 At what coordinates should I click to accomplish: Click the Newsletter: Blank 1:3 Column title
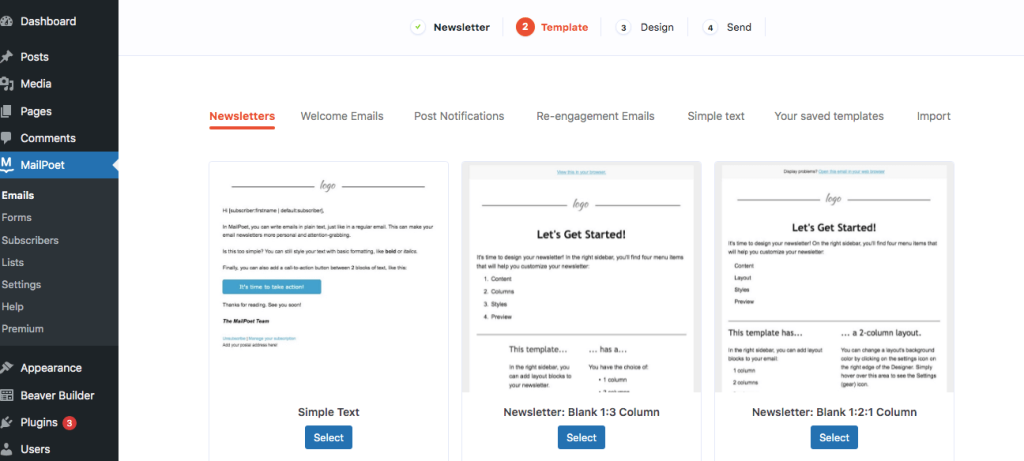581,413
